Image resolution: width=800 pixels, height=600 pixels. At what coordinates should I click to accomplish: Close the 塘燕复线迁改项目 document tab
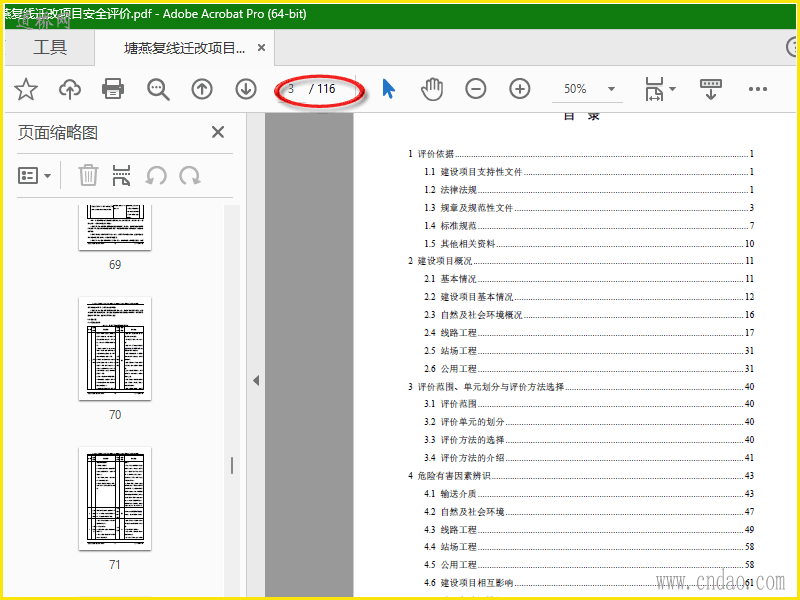(x=261, y=47)
